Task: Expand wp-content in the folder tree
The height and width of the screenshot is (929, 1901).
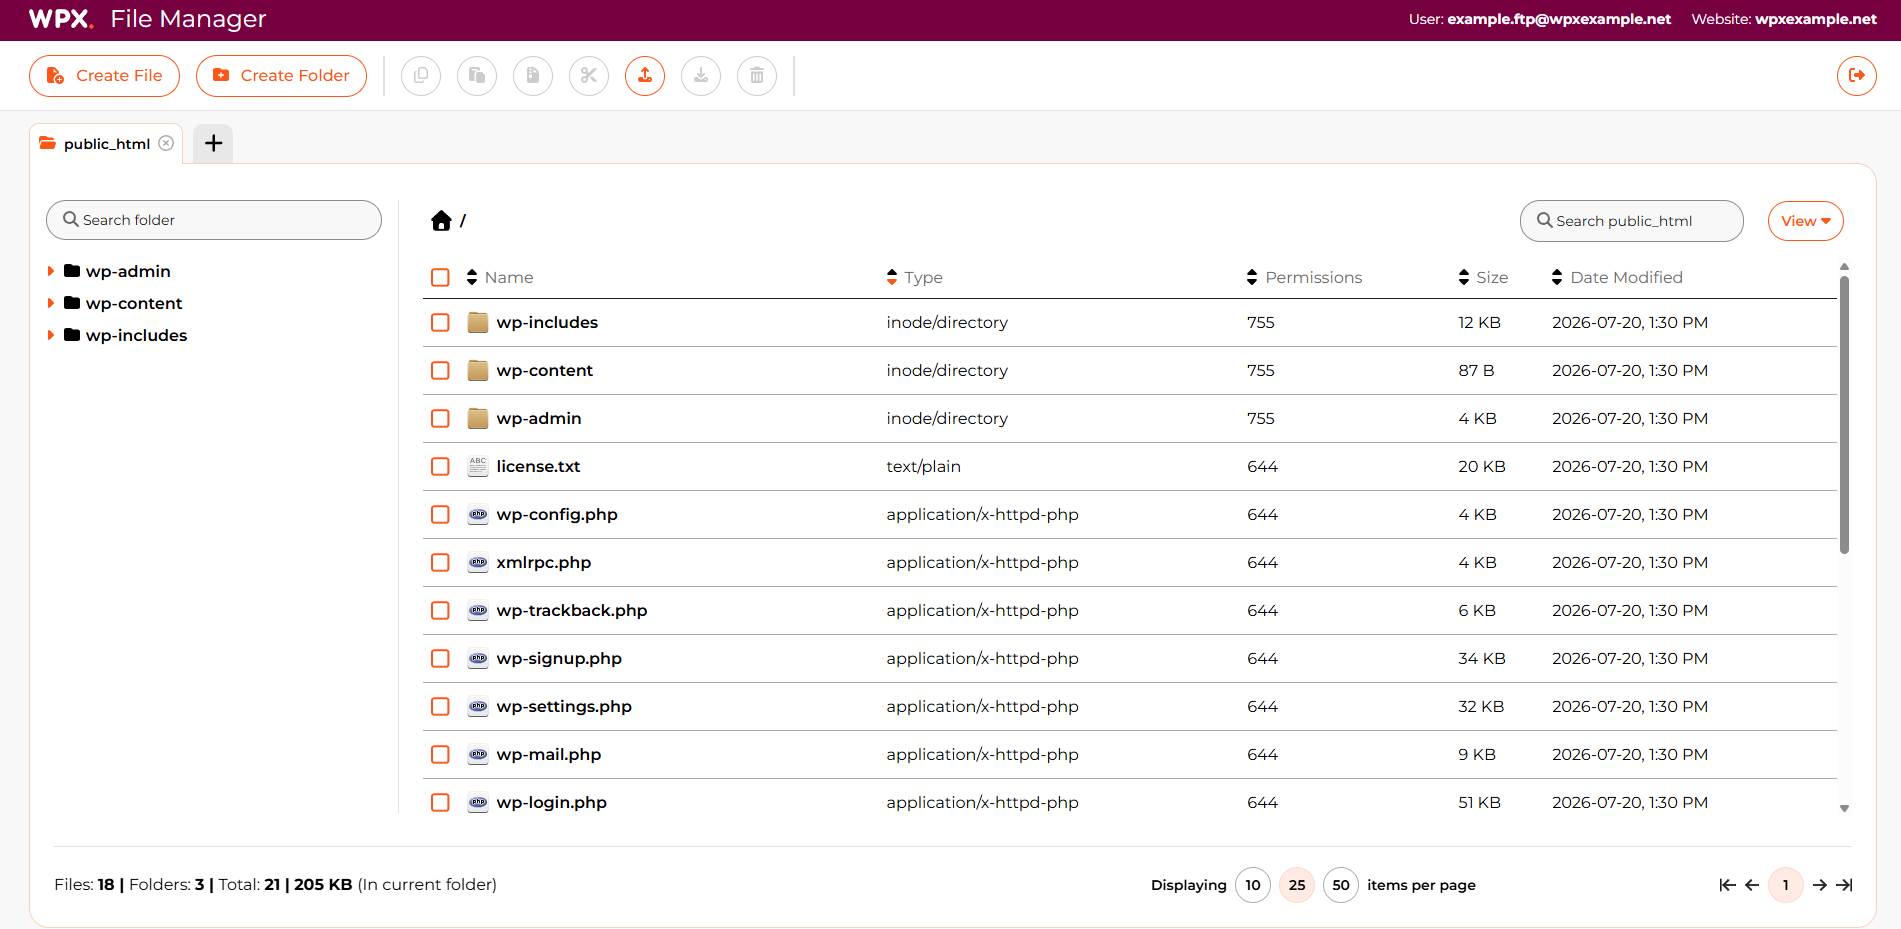Action: (x=51, y=303)
